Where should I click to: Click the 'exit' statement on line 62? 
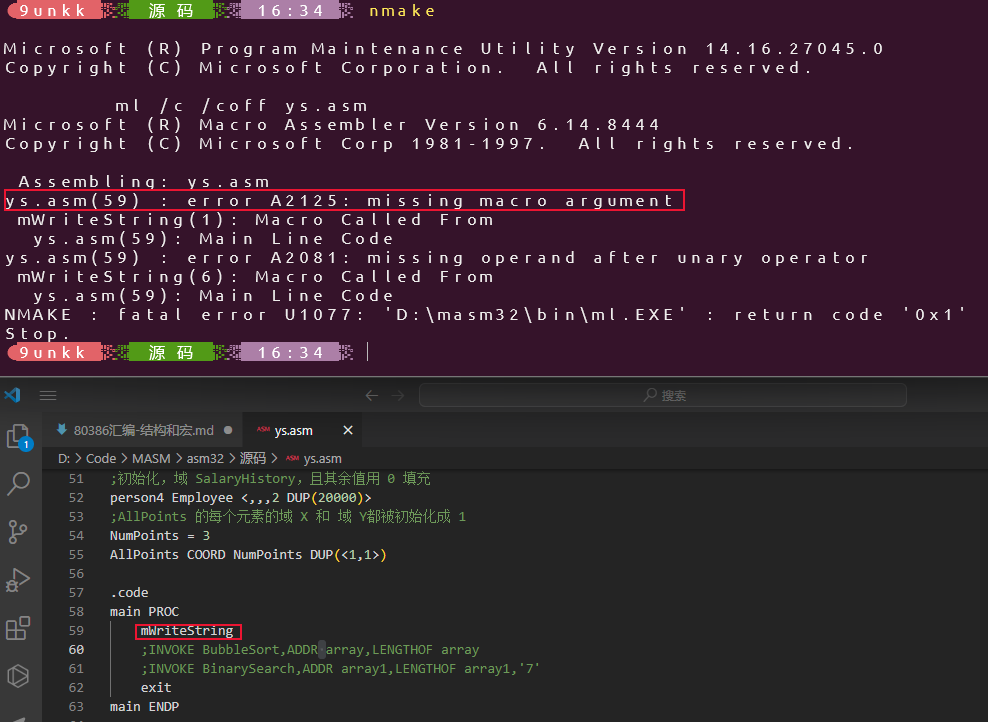[156, 687]
